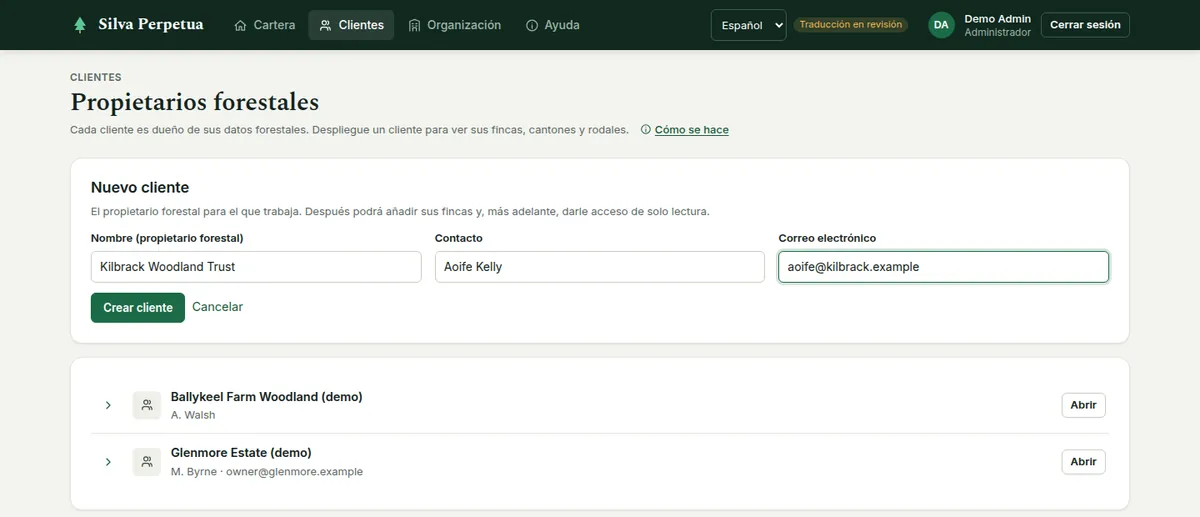Click the owner@glenmore.example contact text
The width and height of the screenshot is (1200, 517).
(x=294, y=472)
